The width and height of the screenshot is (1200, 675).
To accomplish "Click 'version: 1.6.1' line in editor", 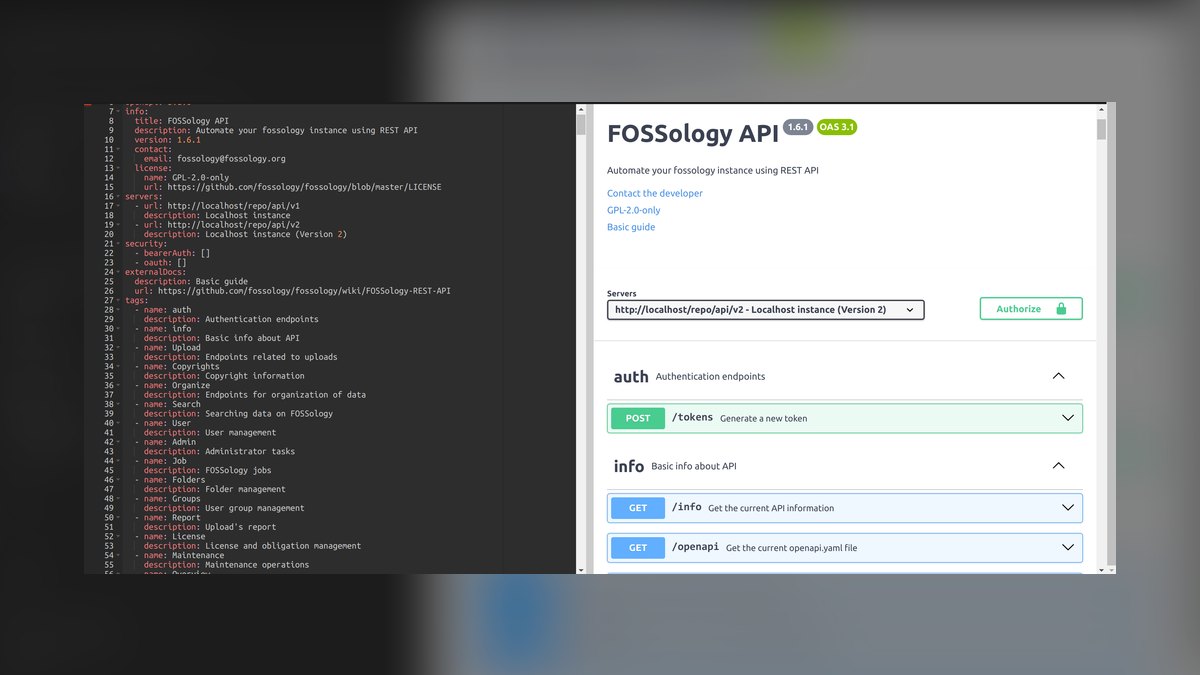I will (167, 140).
